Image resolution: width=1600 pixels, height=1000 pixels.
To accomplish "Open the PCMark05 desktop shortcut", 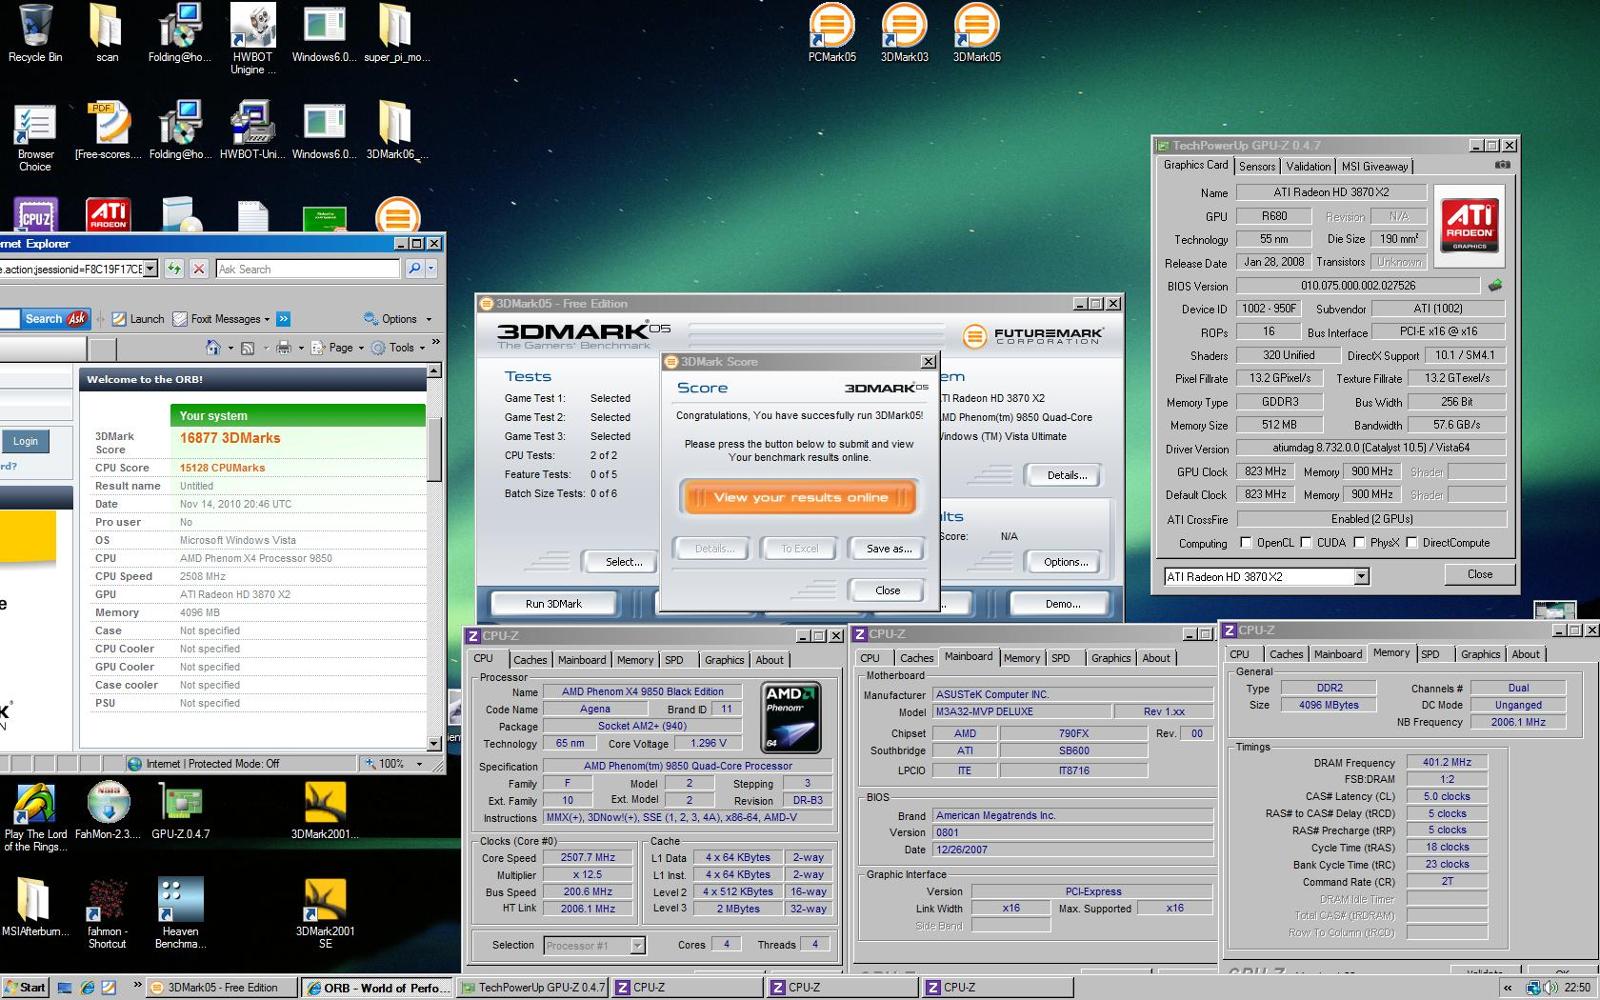I will (x=832, y=33).
